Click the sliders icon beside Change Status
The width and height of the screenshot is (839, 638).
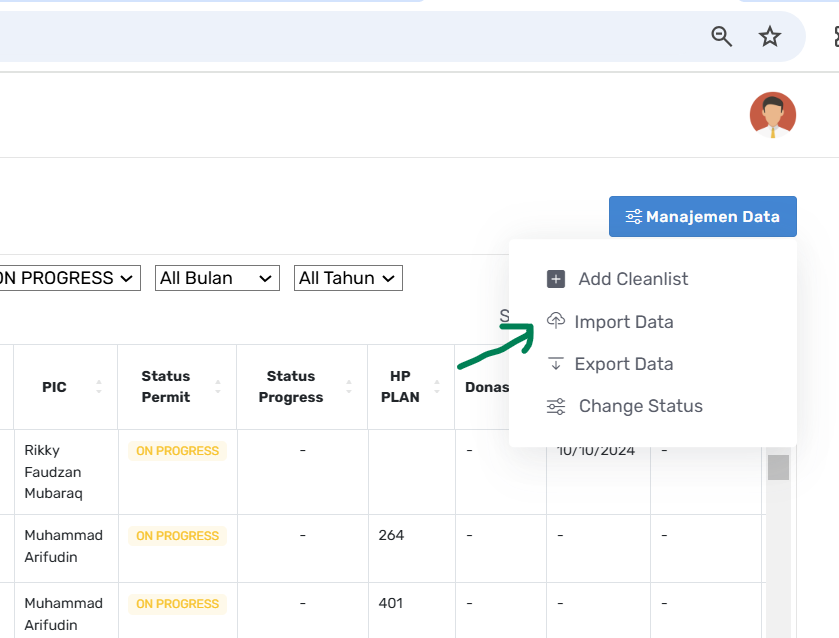556,406
